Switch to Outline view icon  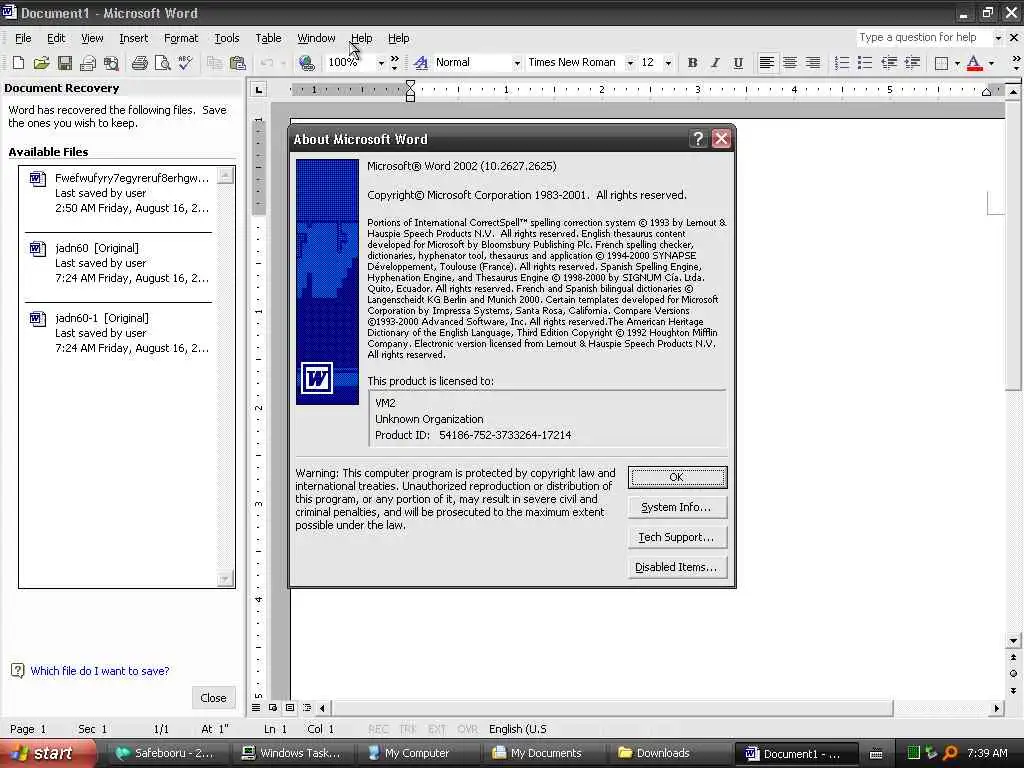pos(307,707)
